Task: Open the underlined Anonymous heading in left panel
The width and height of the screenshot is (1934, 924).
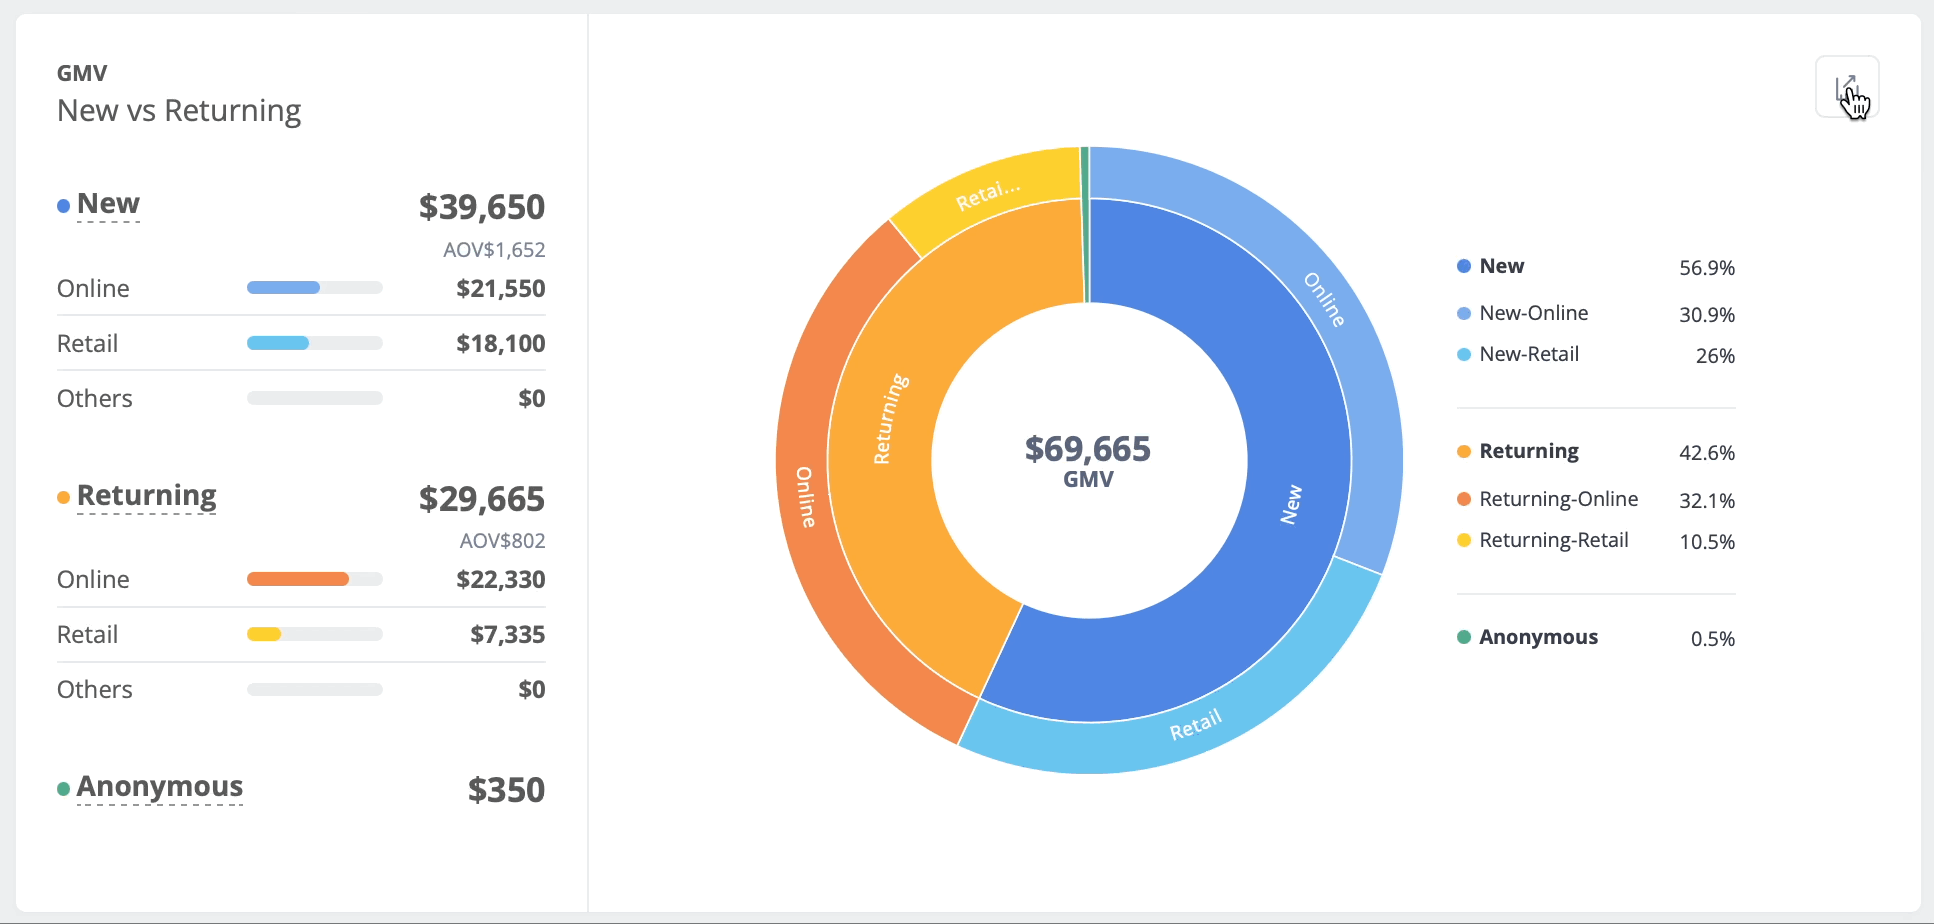Action: pos(159,787)
